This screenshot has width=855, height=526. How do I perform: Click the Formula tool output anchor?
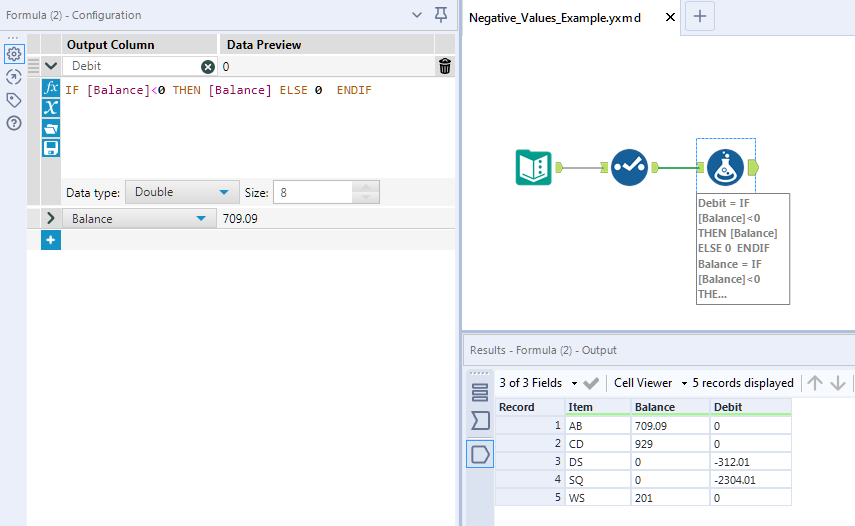click(x=753, y=167)
